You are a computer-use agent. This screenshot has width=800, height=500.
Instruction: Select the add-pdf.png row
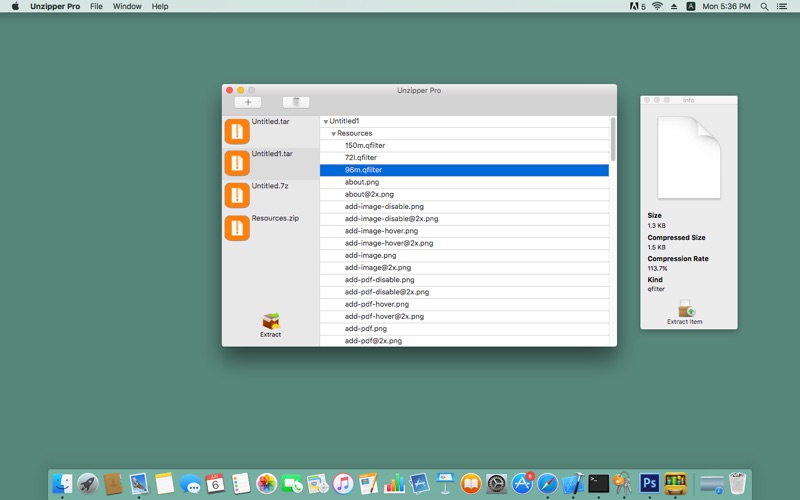click(x=464, y=329)
